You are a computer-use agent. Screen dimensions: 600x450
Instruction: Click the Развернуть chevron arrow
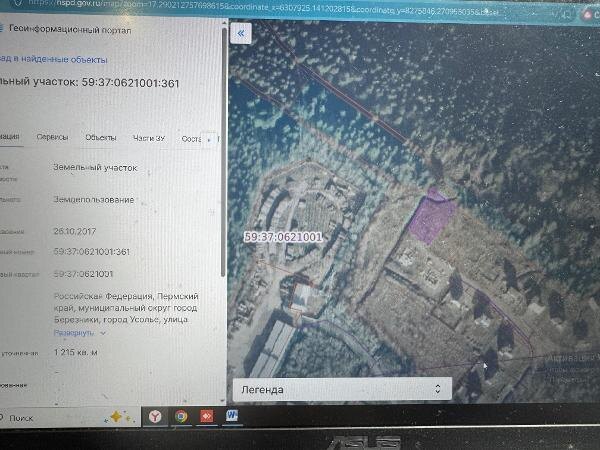103,333
